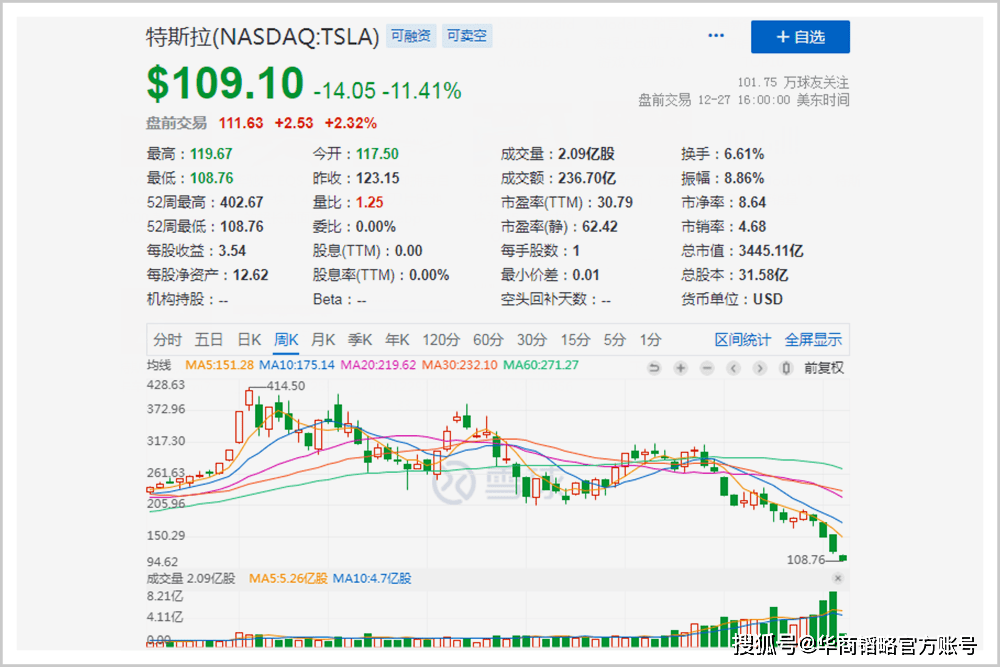Click the MA10:175.14 moving average legend
Viewport: 1000px width, 667px height.
(x=297, y=365)
